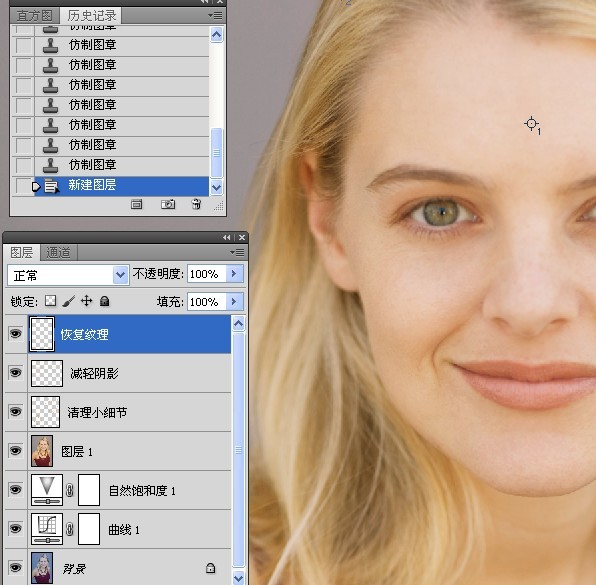596x585 pixels.
Task: Select the 新建图层 history state
Action: [x=122, y=186]
